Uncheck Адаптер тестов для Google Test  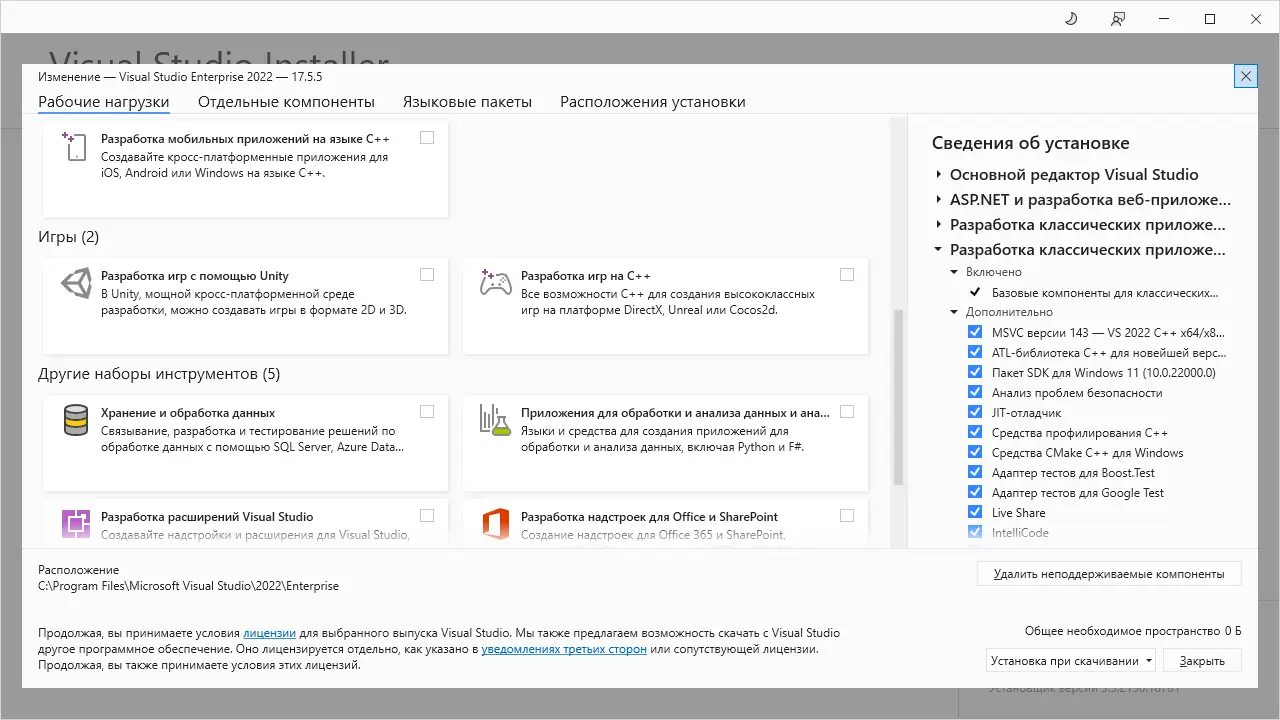pyautogui.click(x=975, y=492)
